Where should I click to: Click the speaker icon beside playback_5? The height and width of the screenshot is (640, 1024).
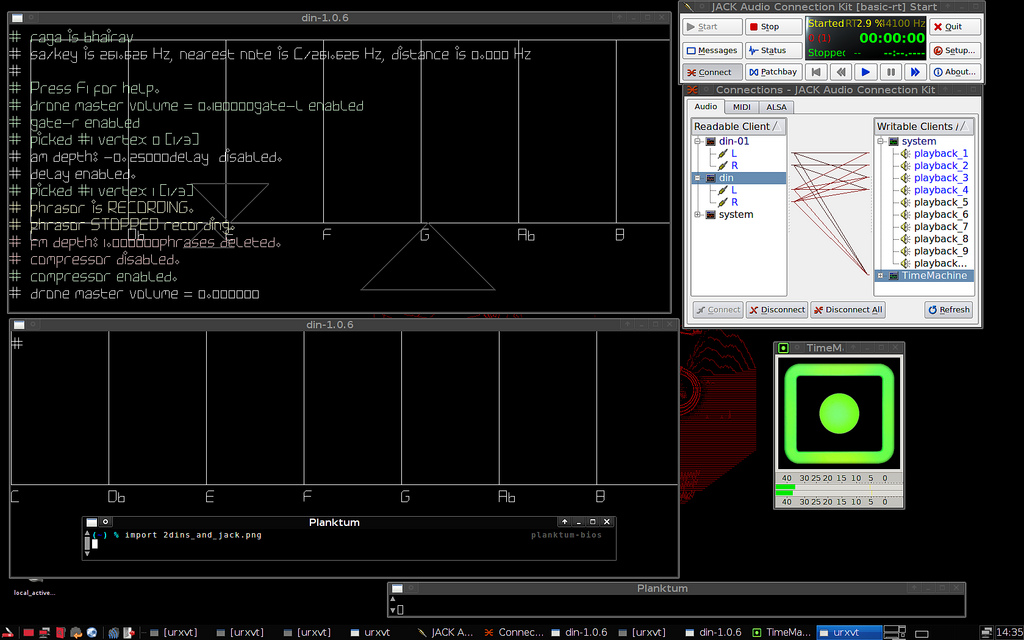pos(905,202)
